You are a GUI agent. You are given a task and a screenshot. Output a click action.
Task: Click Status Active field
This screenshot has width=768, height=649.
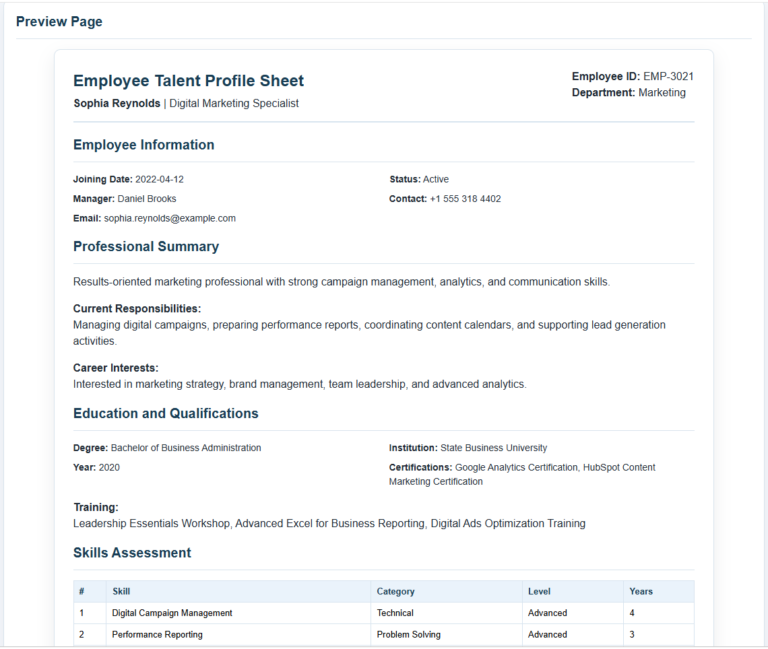pyautogui.click(x=419, y=179)
